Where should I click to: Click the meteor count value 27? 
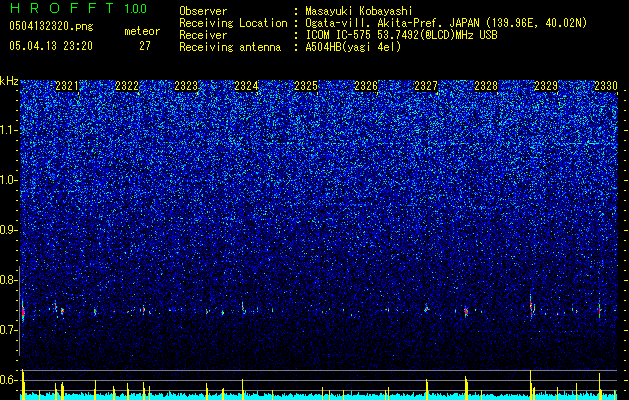[145, 46]
